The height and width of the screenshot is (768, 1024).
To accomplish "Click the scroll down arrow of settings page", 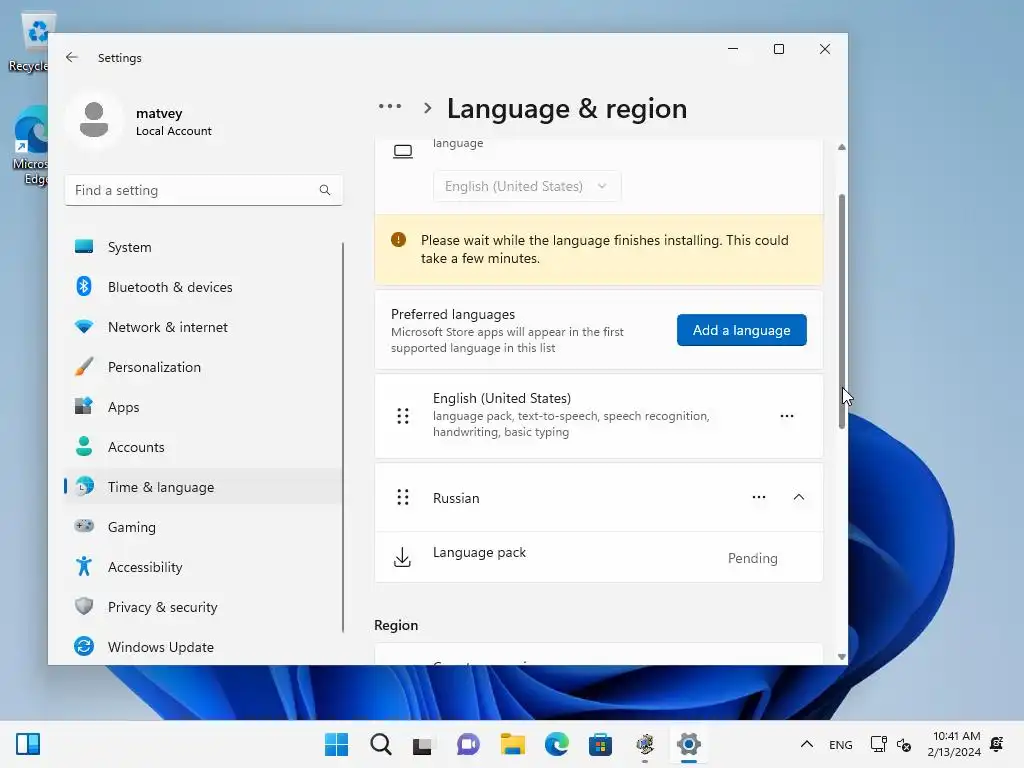I will coord(842,657).
